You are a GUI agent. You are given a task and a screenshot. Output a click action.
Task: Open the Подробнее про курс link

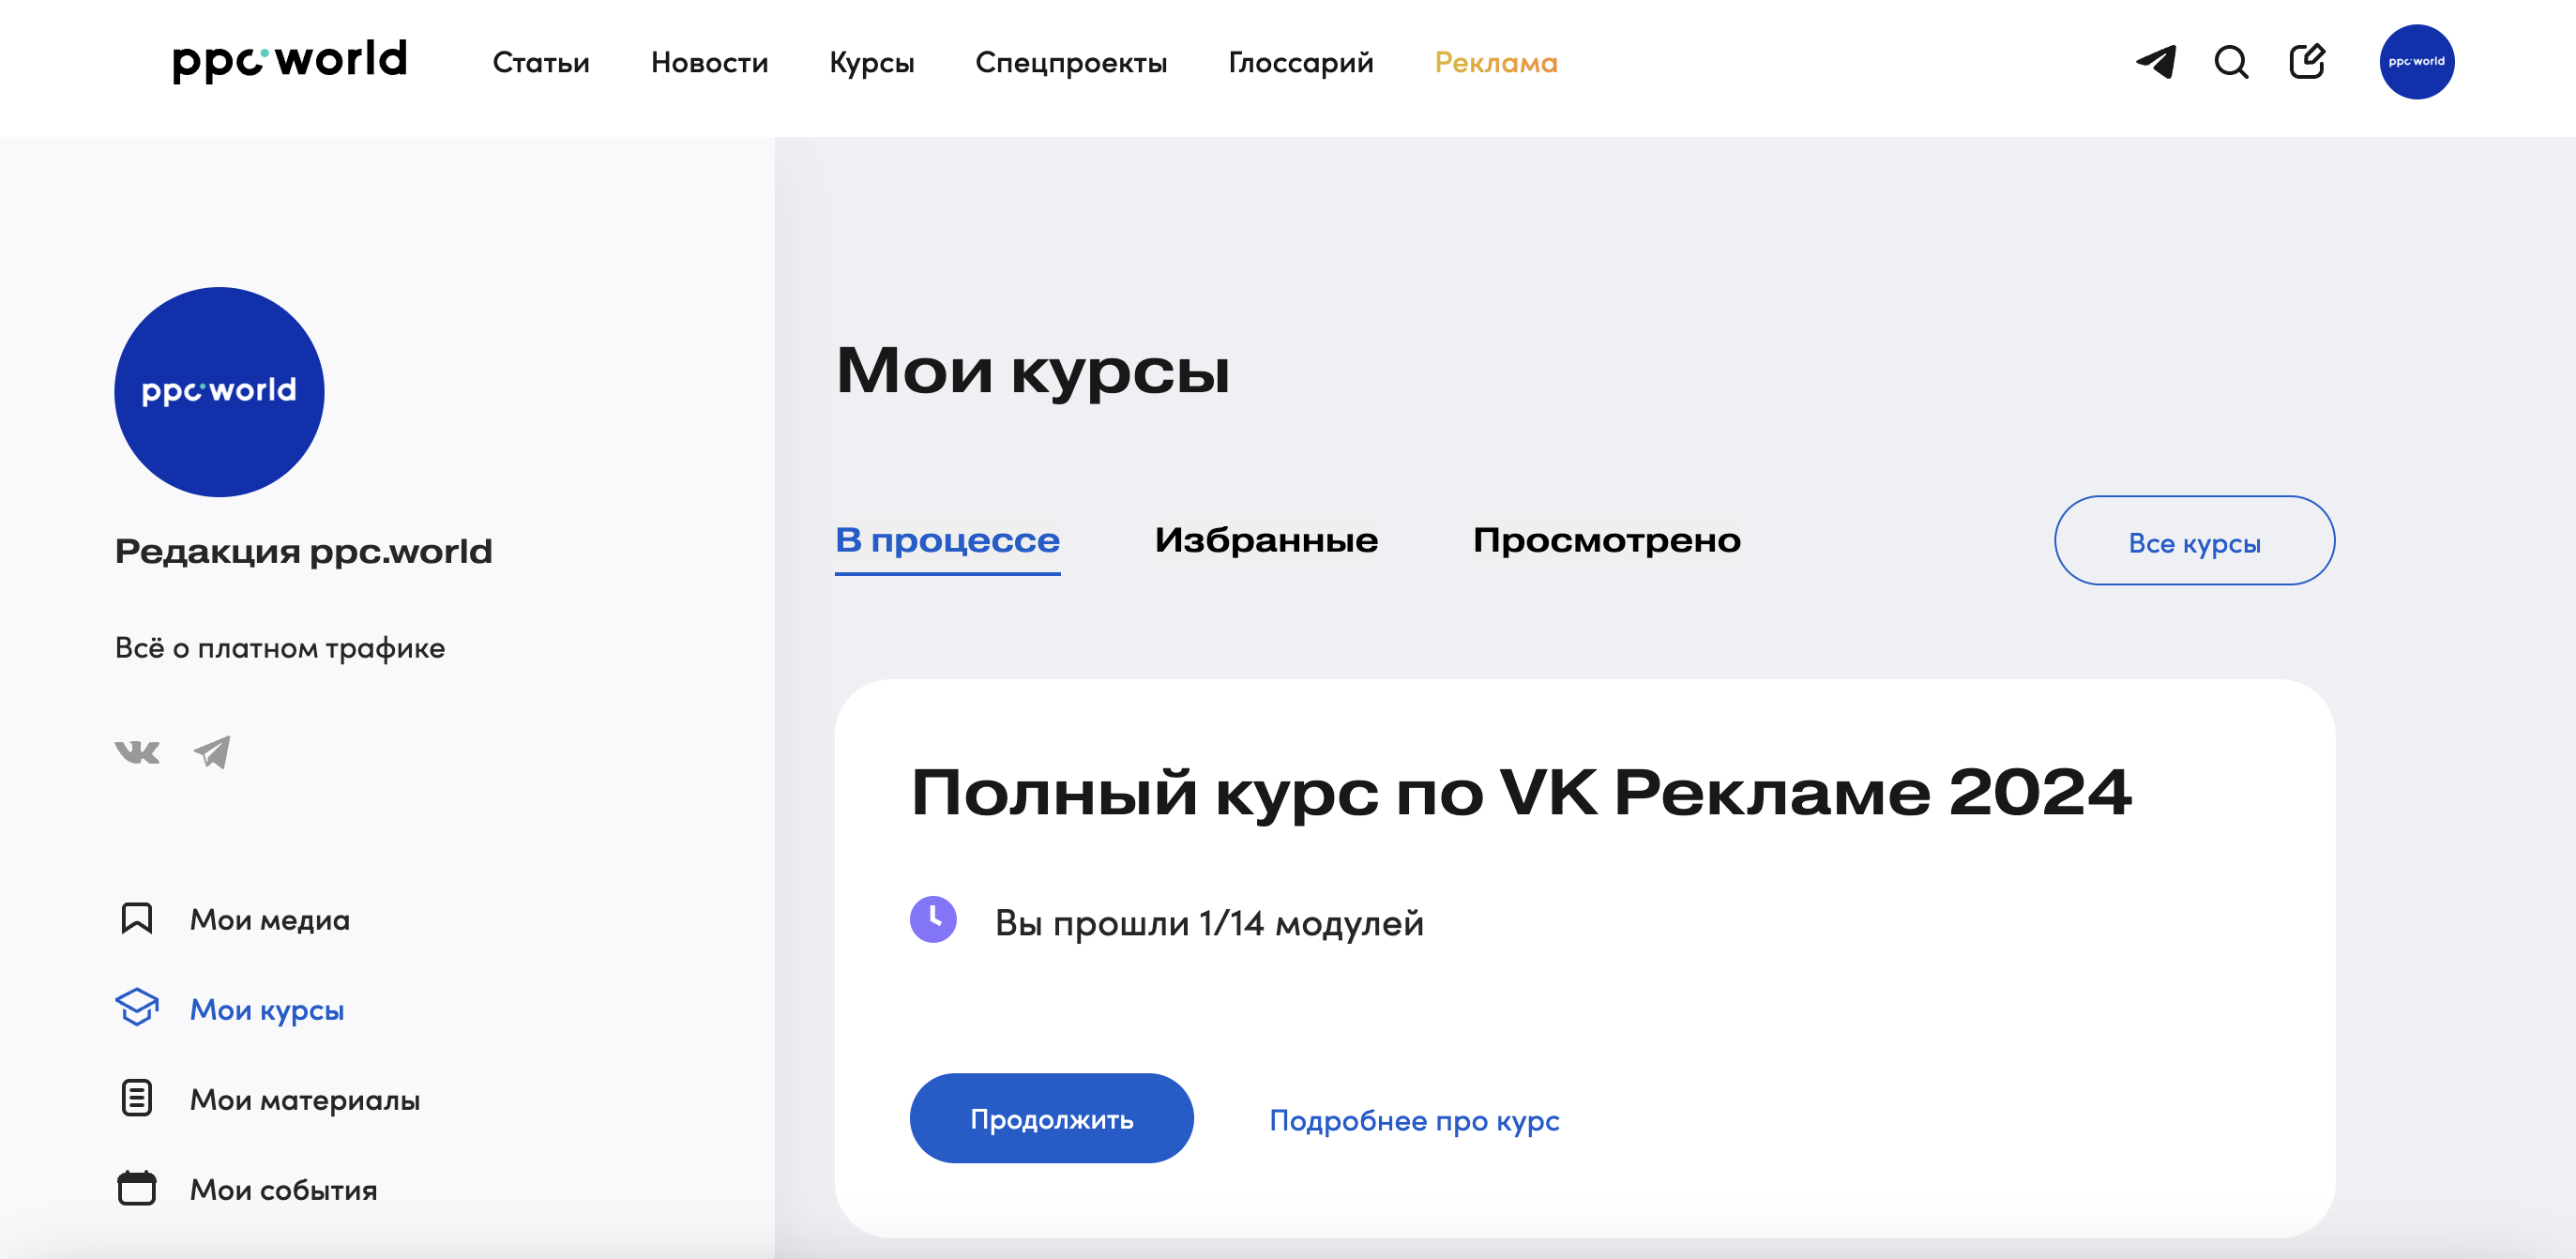(1414, 1121)
